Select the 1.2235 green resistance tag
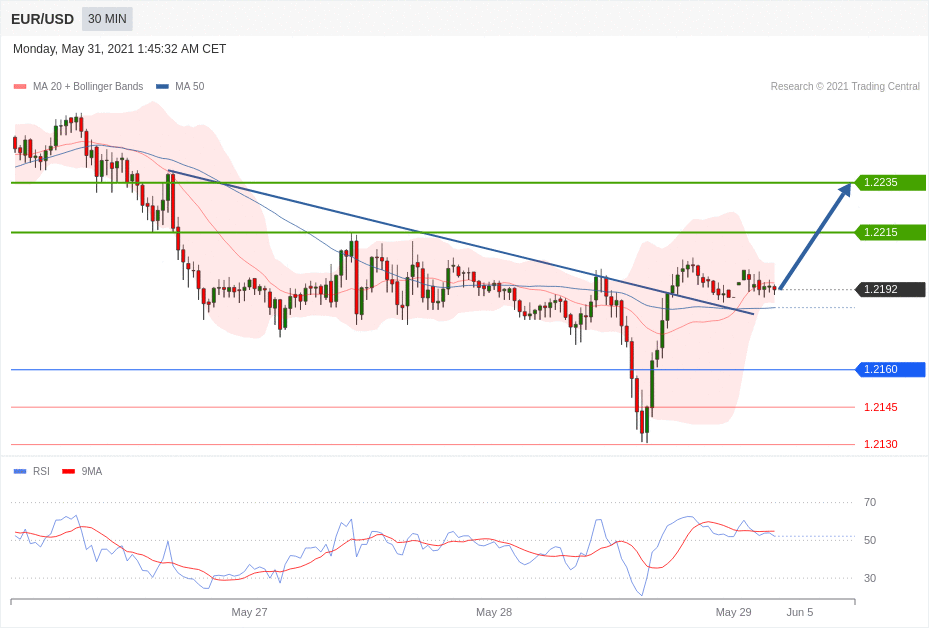This screenshot has height=629, width=929. 889,183
